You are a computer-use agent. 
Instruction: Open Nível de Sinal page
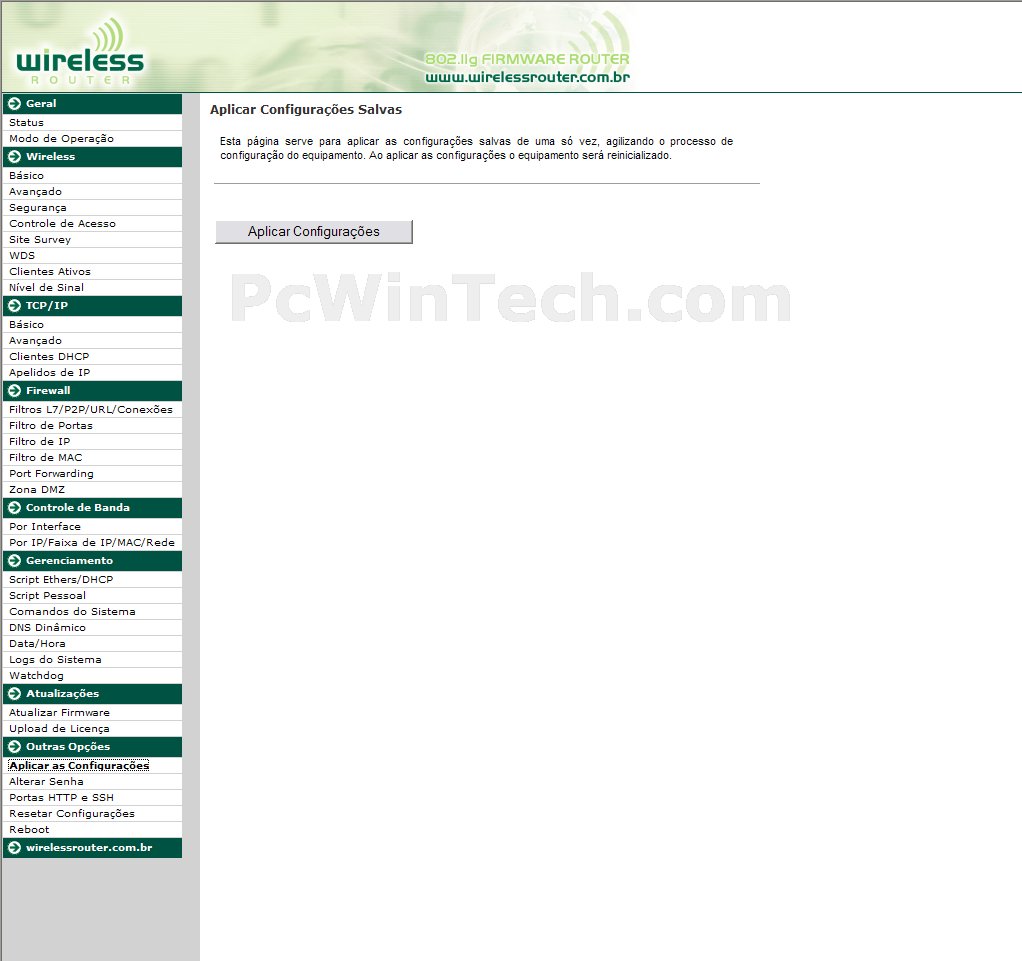pos(47,288)
